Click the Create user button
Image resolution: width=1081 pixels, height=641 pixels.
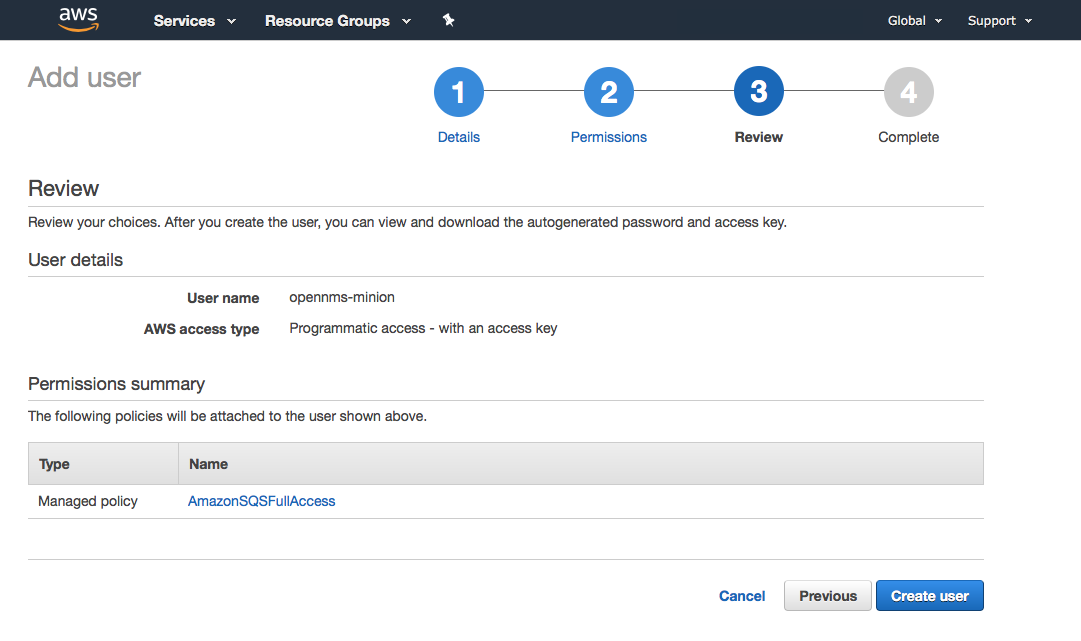pyautogui.click(x=929, y=595)
